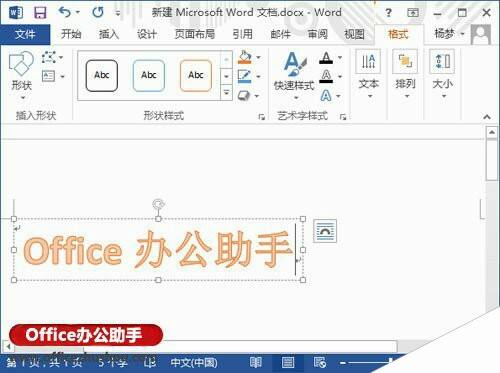Switch to the 设计 Design tab
Screen dimensions: 500x373
(x=147, y=34)
